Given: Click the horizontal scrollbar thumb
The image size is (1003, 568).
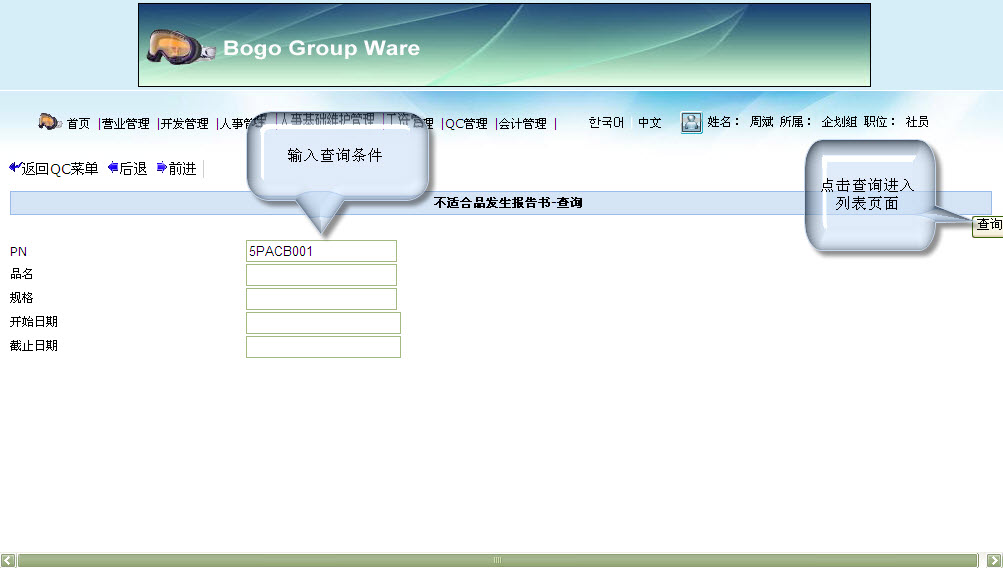Looking at the screenshot, I should point(498,560).
